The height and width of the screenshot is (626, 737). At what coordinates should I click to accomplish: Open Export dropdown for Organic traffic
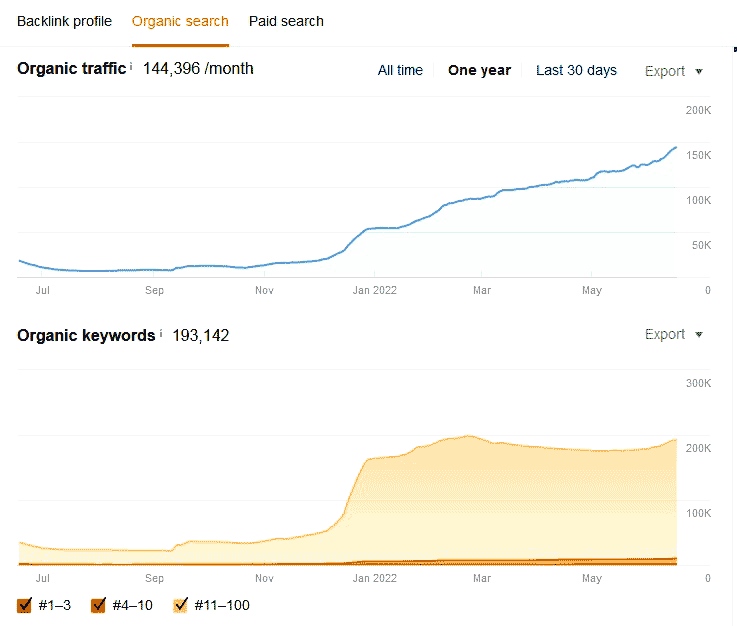673,71
